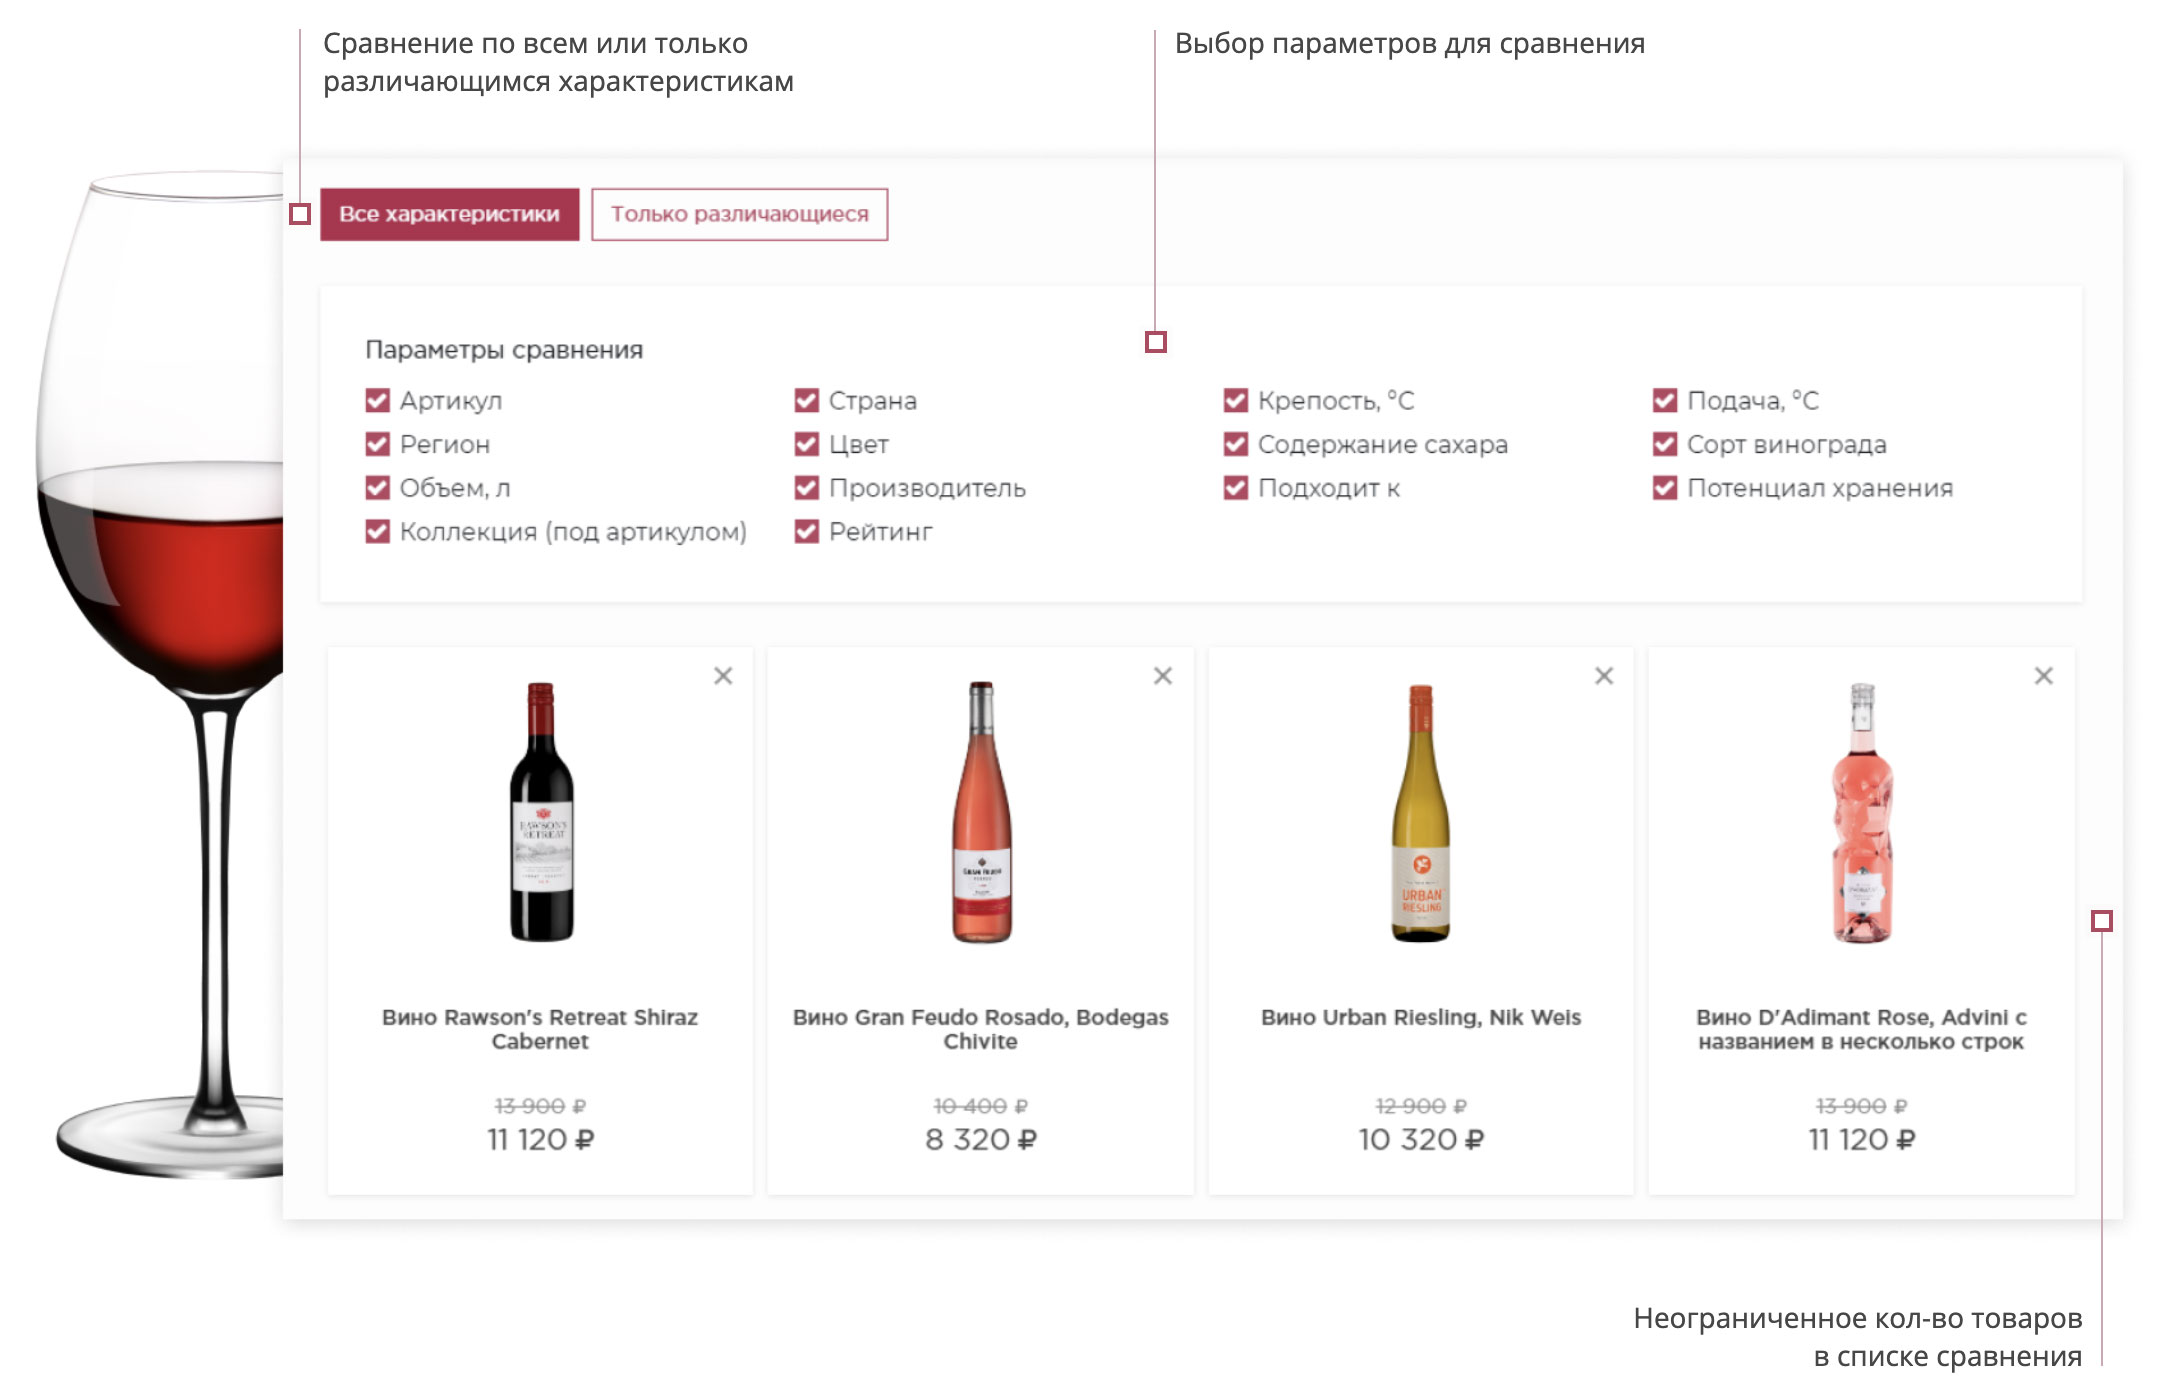Uncheck Сорт винограда parameter
Screen dimensions: 2168x1388
1665,444
